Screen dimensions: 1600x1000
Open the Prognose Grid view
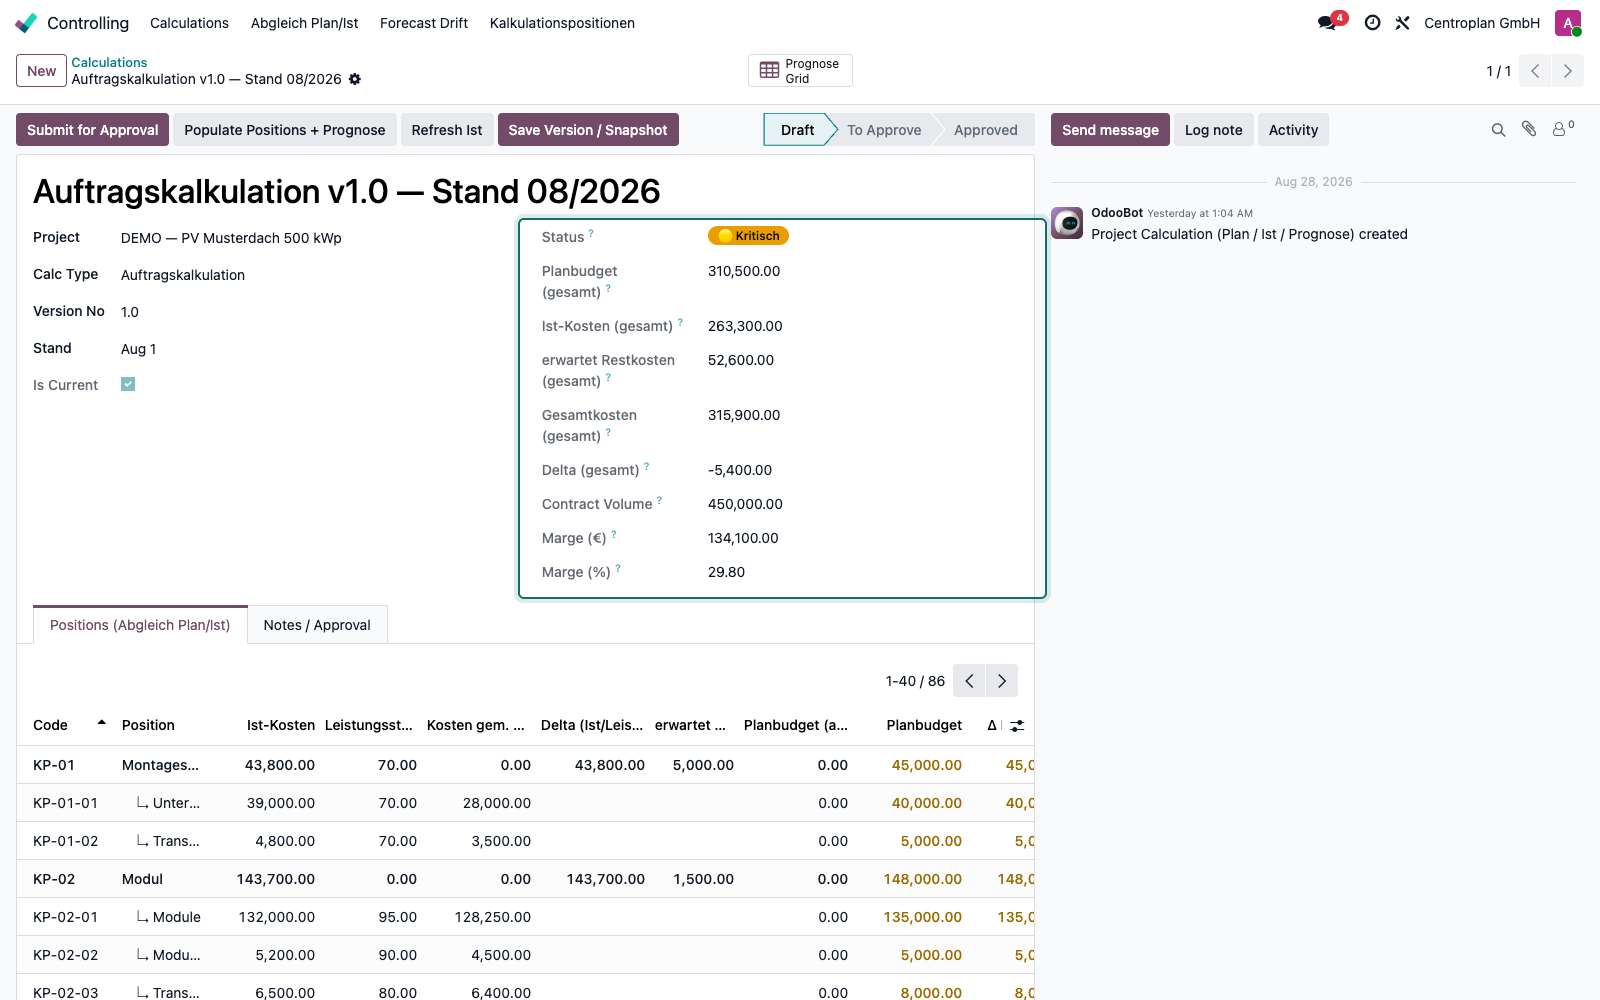[x=800, y=71]
